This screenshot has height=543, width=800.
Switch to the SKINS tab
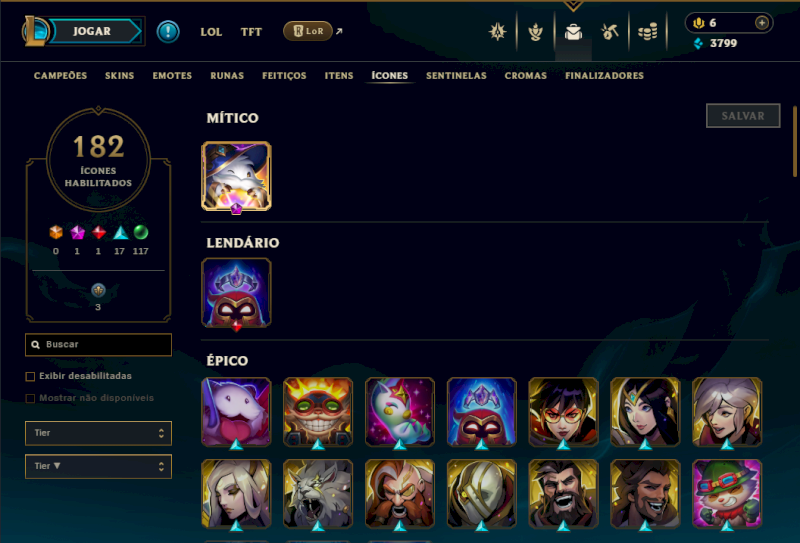(119, 76)
